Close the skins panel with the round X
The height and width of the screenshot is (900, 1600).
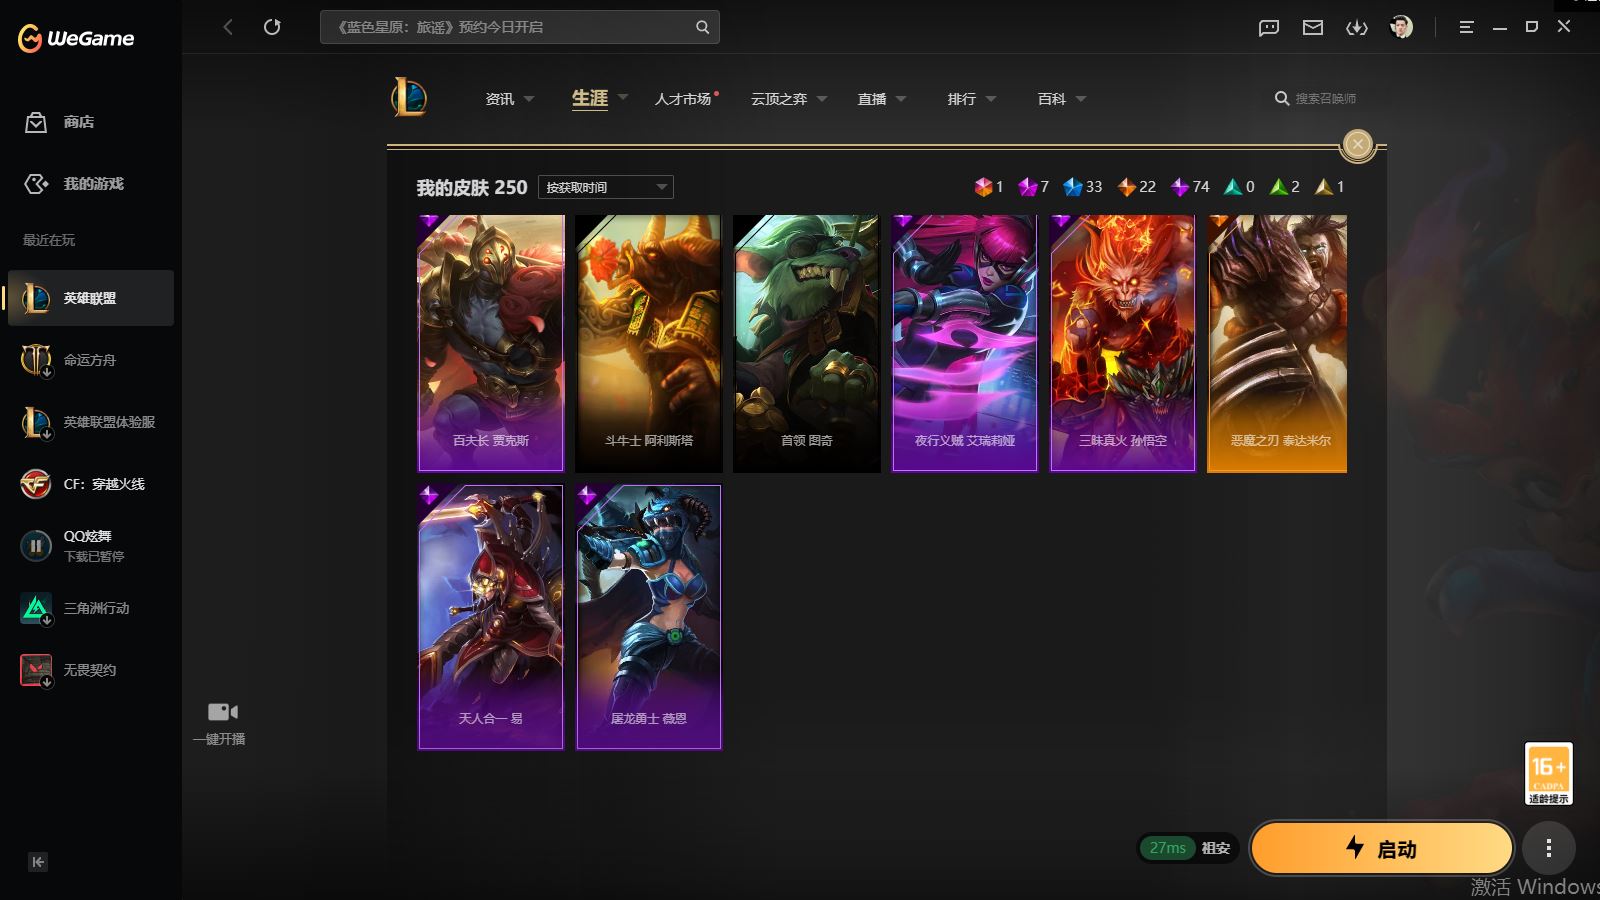(x=1358, y=145)
